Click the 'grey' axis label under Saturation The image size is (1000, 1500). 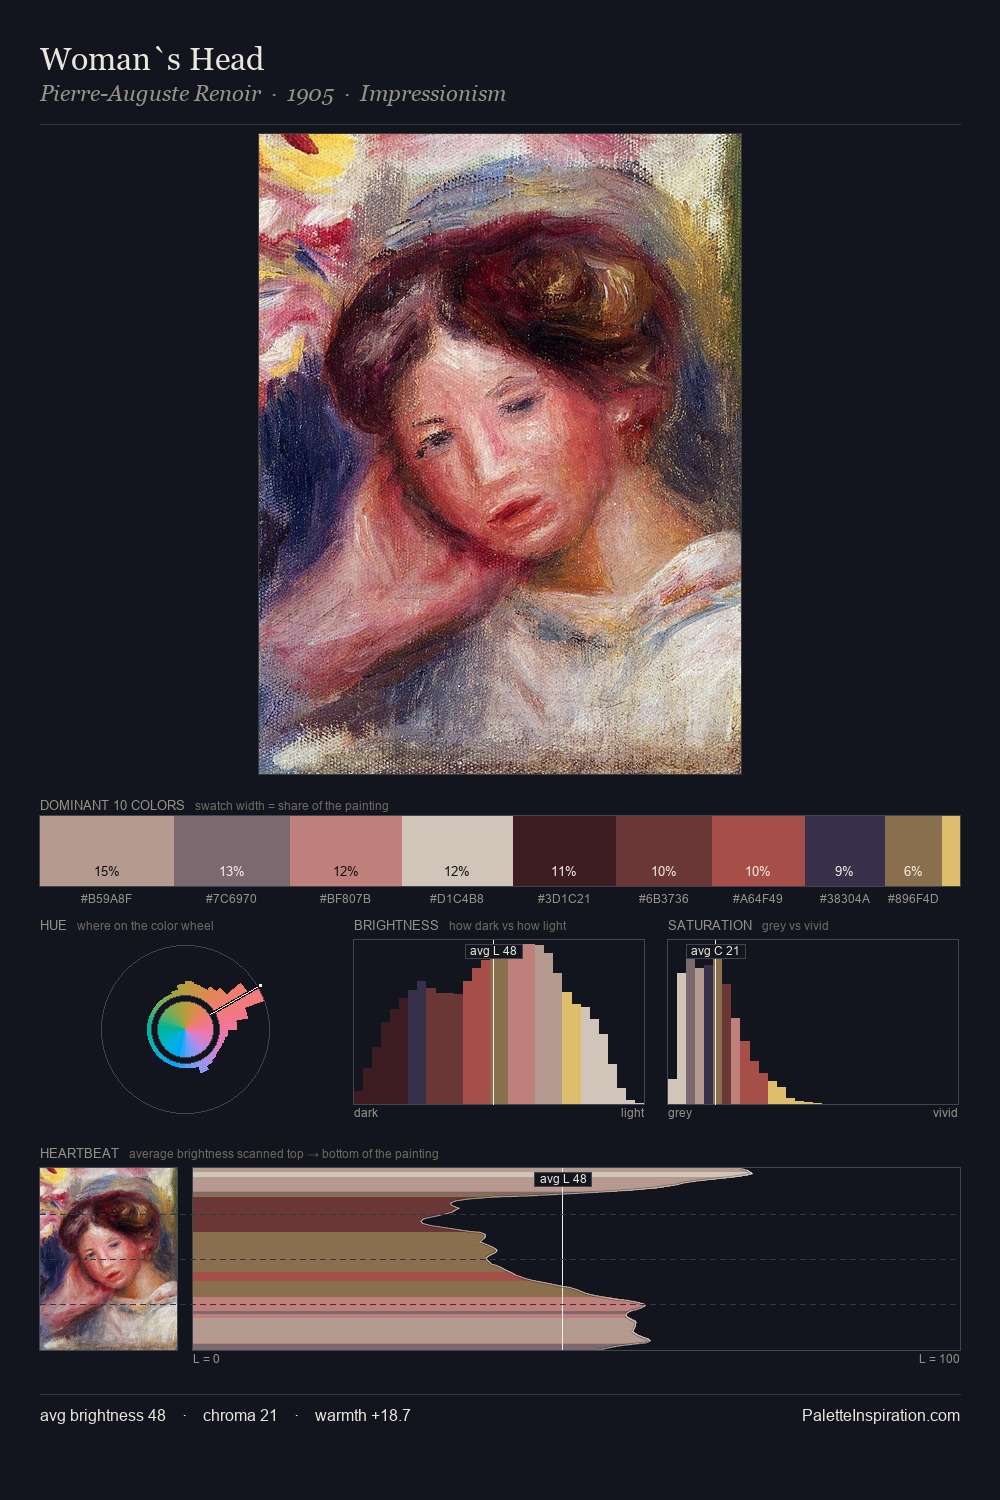[680, 1113]
